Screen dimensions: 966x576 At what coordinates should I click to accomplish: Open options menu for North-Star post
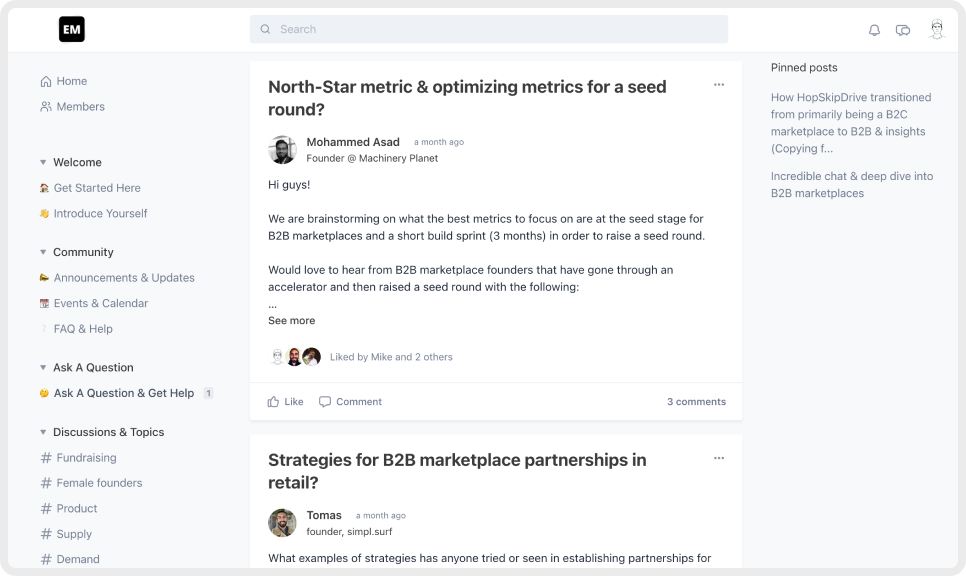coord(719,84)
